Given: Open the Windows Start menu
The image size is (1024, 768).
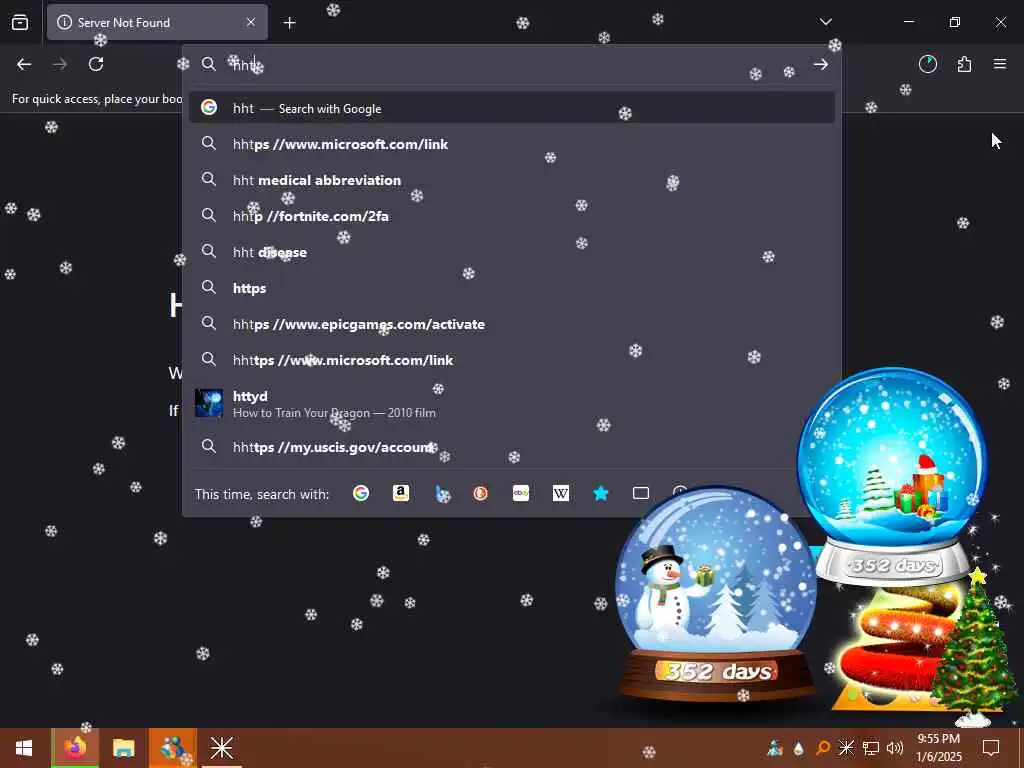Looking at the screenshot, I should [x=24, y=748].
